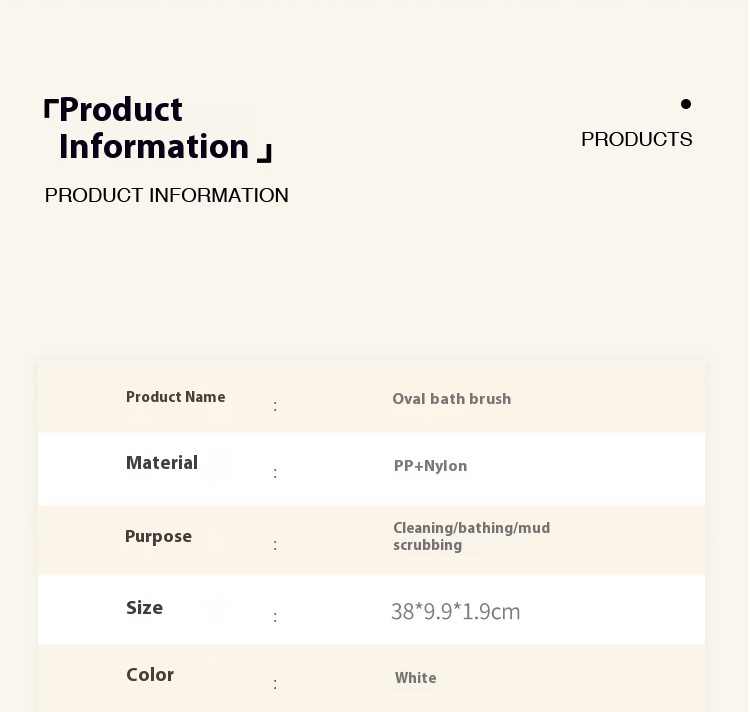Click the PP+Nylon material value
The height and width of the screenshot is (712, 750).
430,466
